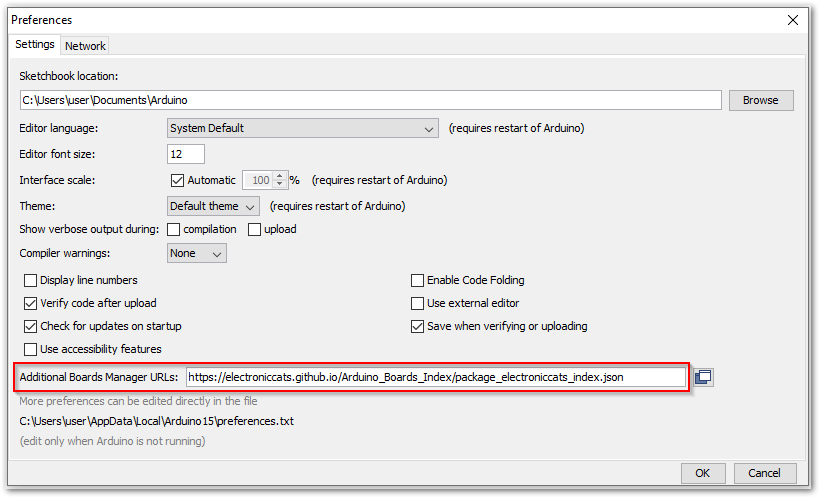Open Compiler warnings None dropdown
The width and height of the screenshot is (820, 498).
[x=197, y=253]
